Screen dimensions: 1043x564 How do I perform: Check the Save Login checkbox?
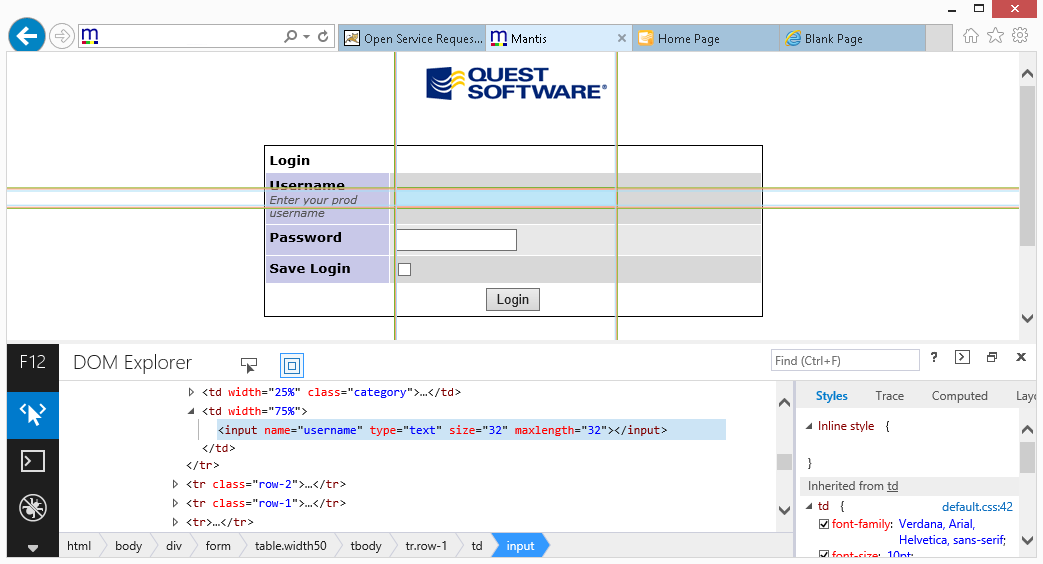404,269
